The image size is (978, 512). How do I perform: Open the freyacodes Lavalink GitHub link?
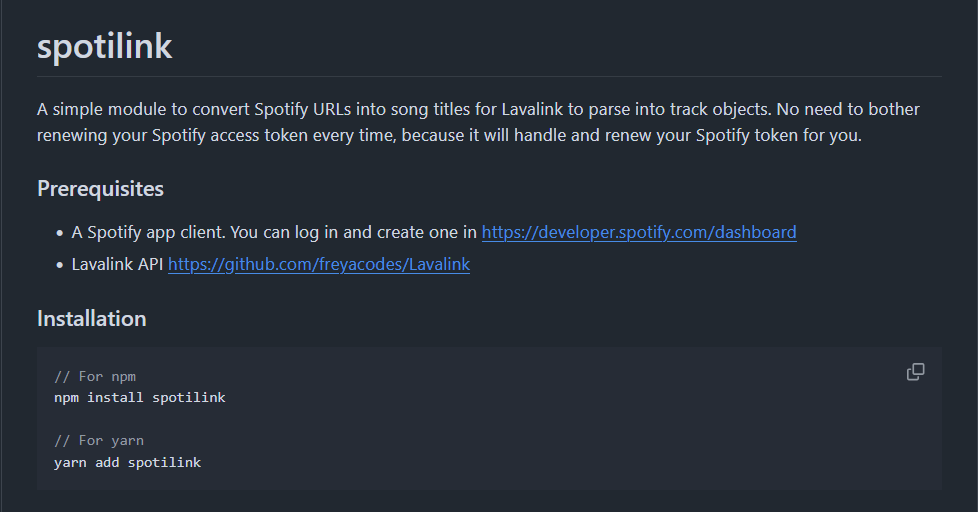pos(318,265)
